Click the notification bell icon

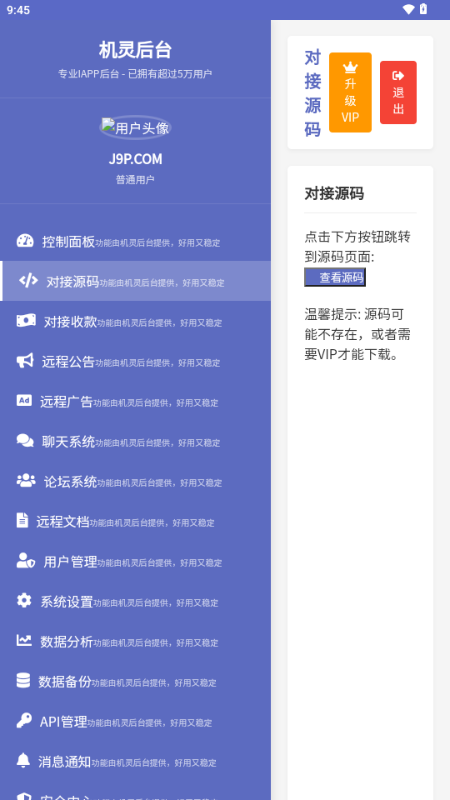(23, 760)
